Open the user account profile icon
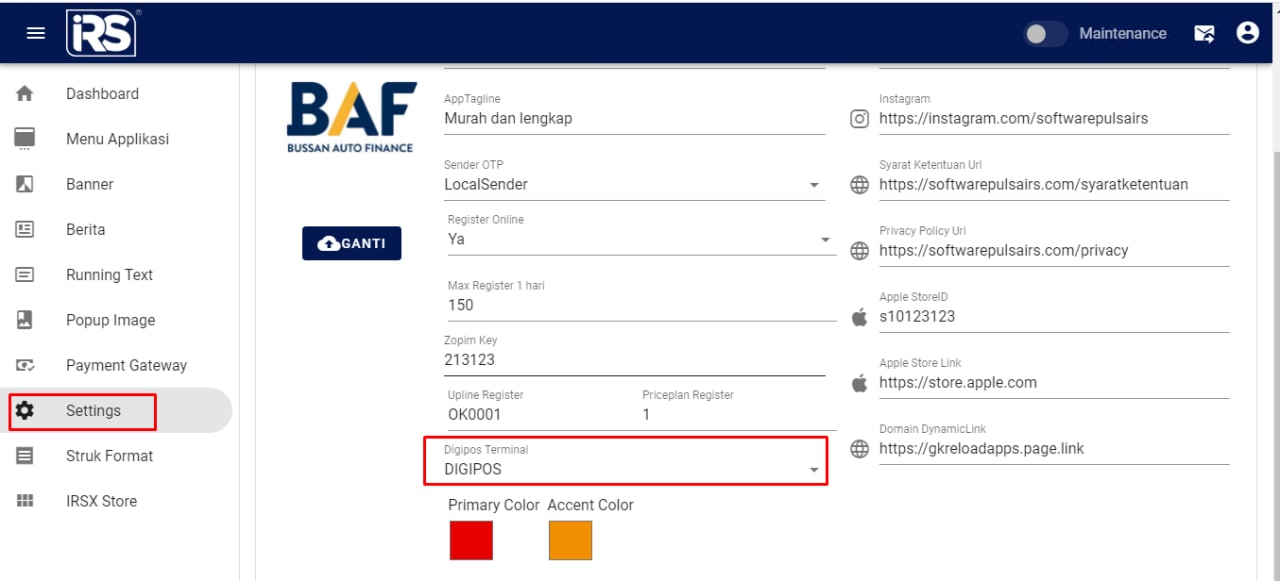The height and width of the screenshot is (581, 1280). (1247, 33)
